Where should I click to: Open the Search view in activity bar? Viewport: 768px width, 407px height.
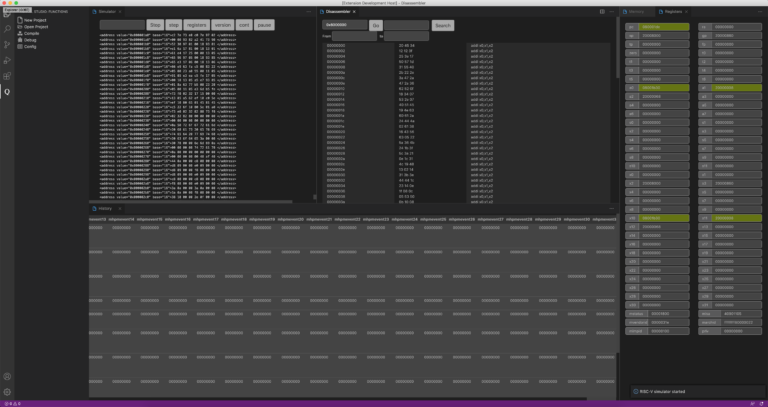pos(7,29)
